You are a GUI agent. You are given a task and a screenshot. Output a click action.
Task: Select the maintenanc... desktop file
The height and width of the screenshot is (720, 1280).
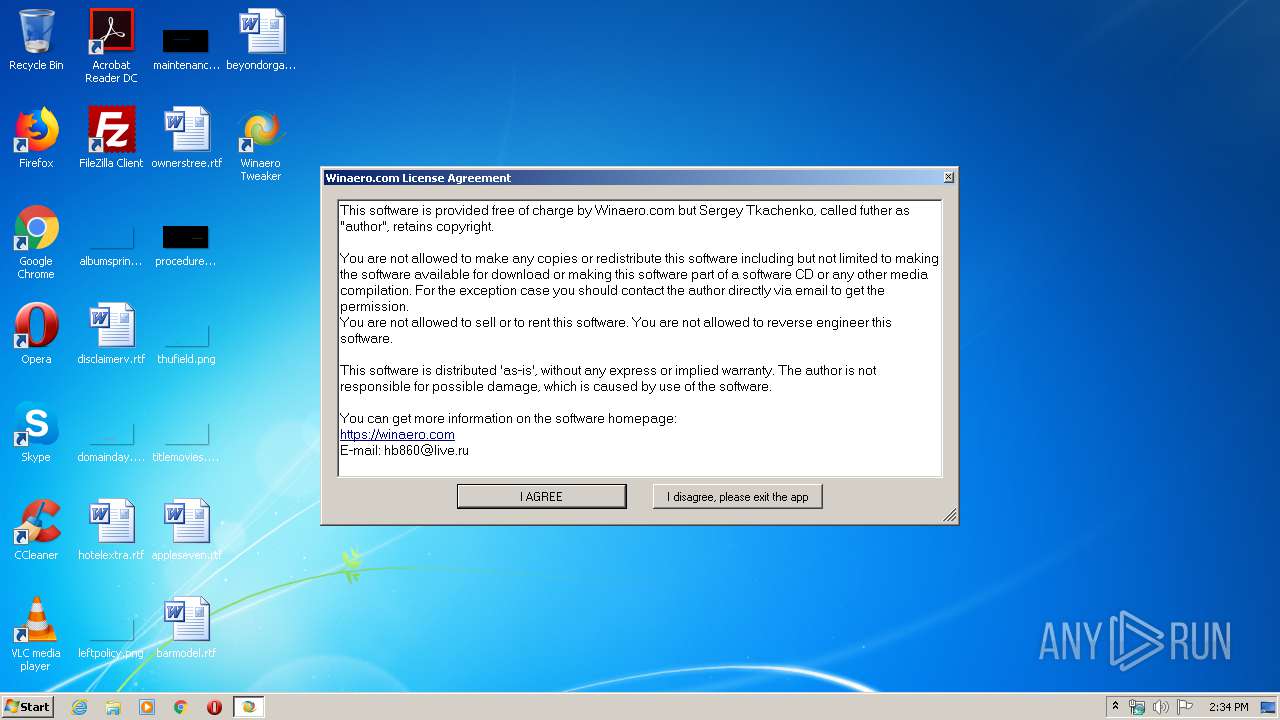[x=186, y=48]
